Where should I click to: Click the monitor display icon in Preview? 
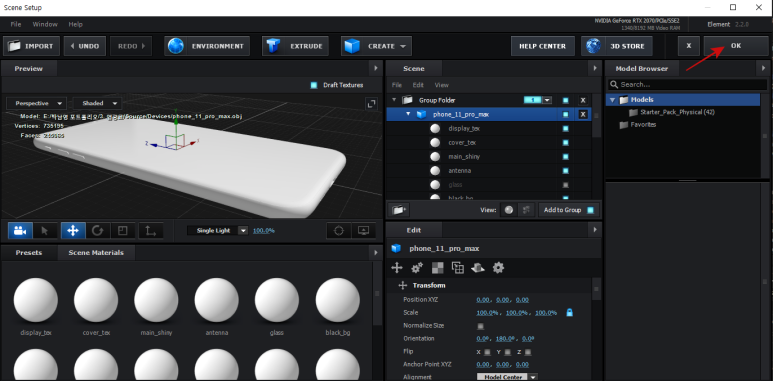pyautogui.click(x=363, y=230)
